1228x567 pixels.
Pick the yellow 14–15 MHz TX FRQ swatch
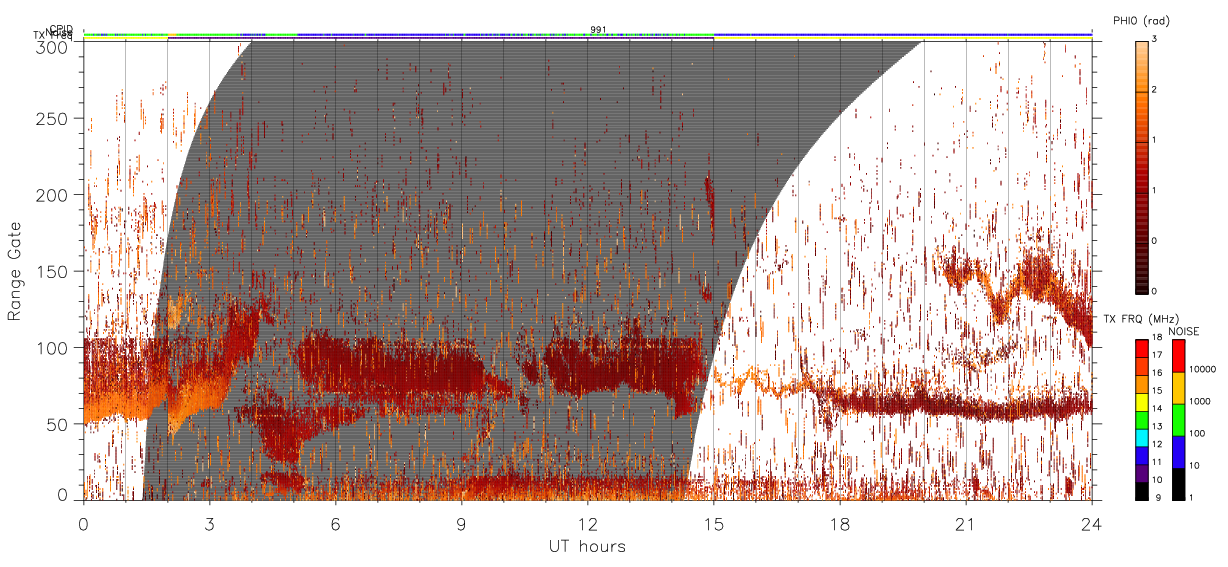pyautogui.click(x=1142, y=402)
